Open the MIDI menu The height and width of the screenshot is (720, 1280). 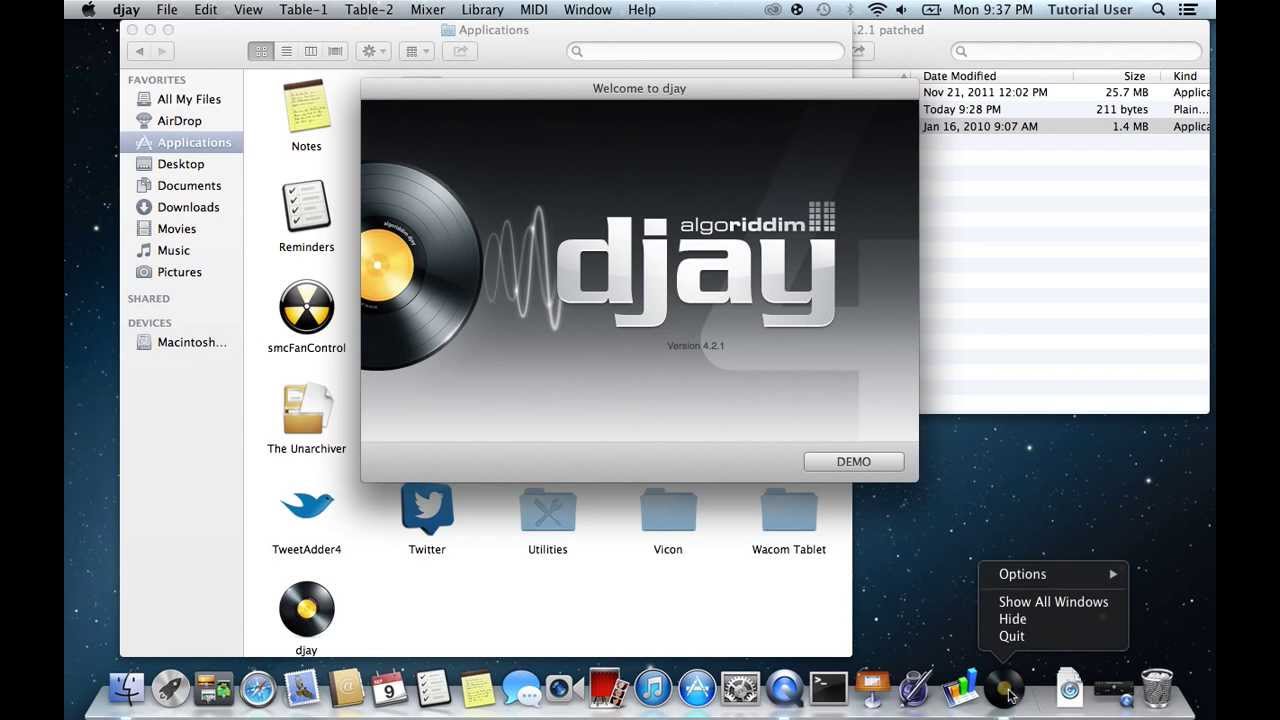tap(534, 10)
